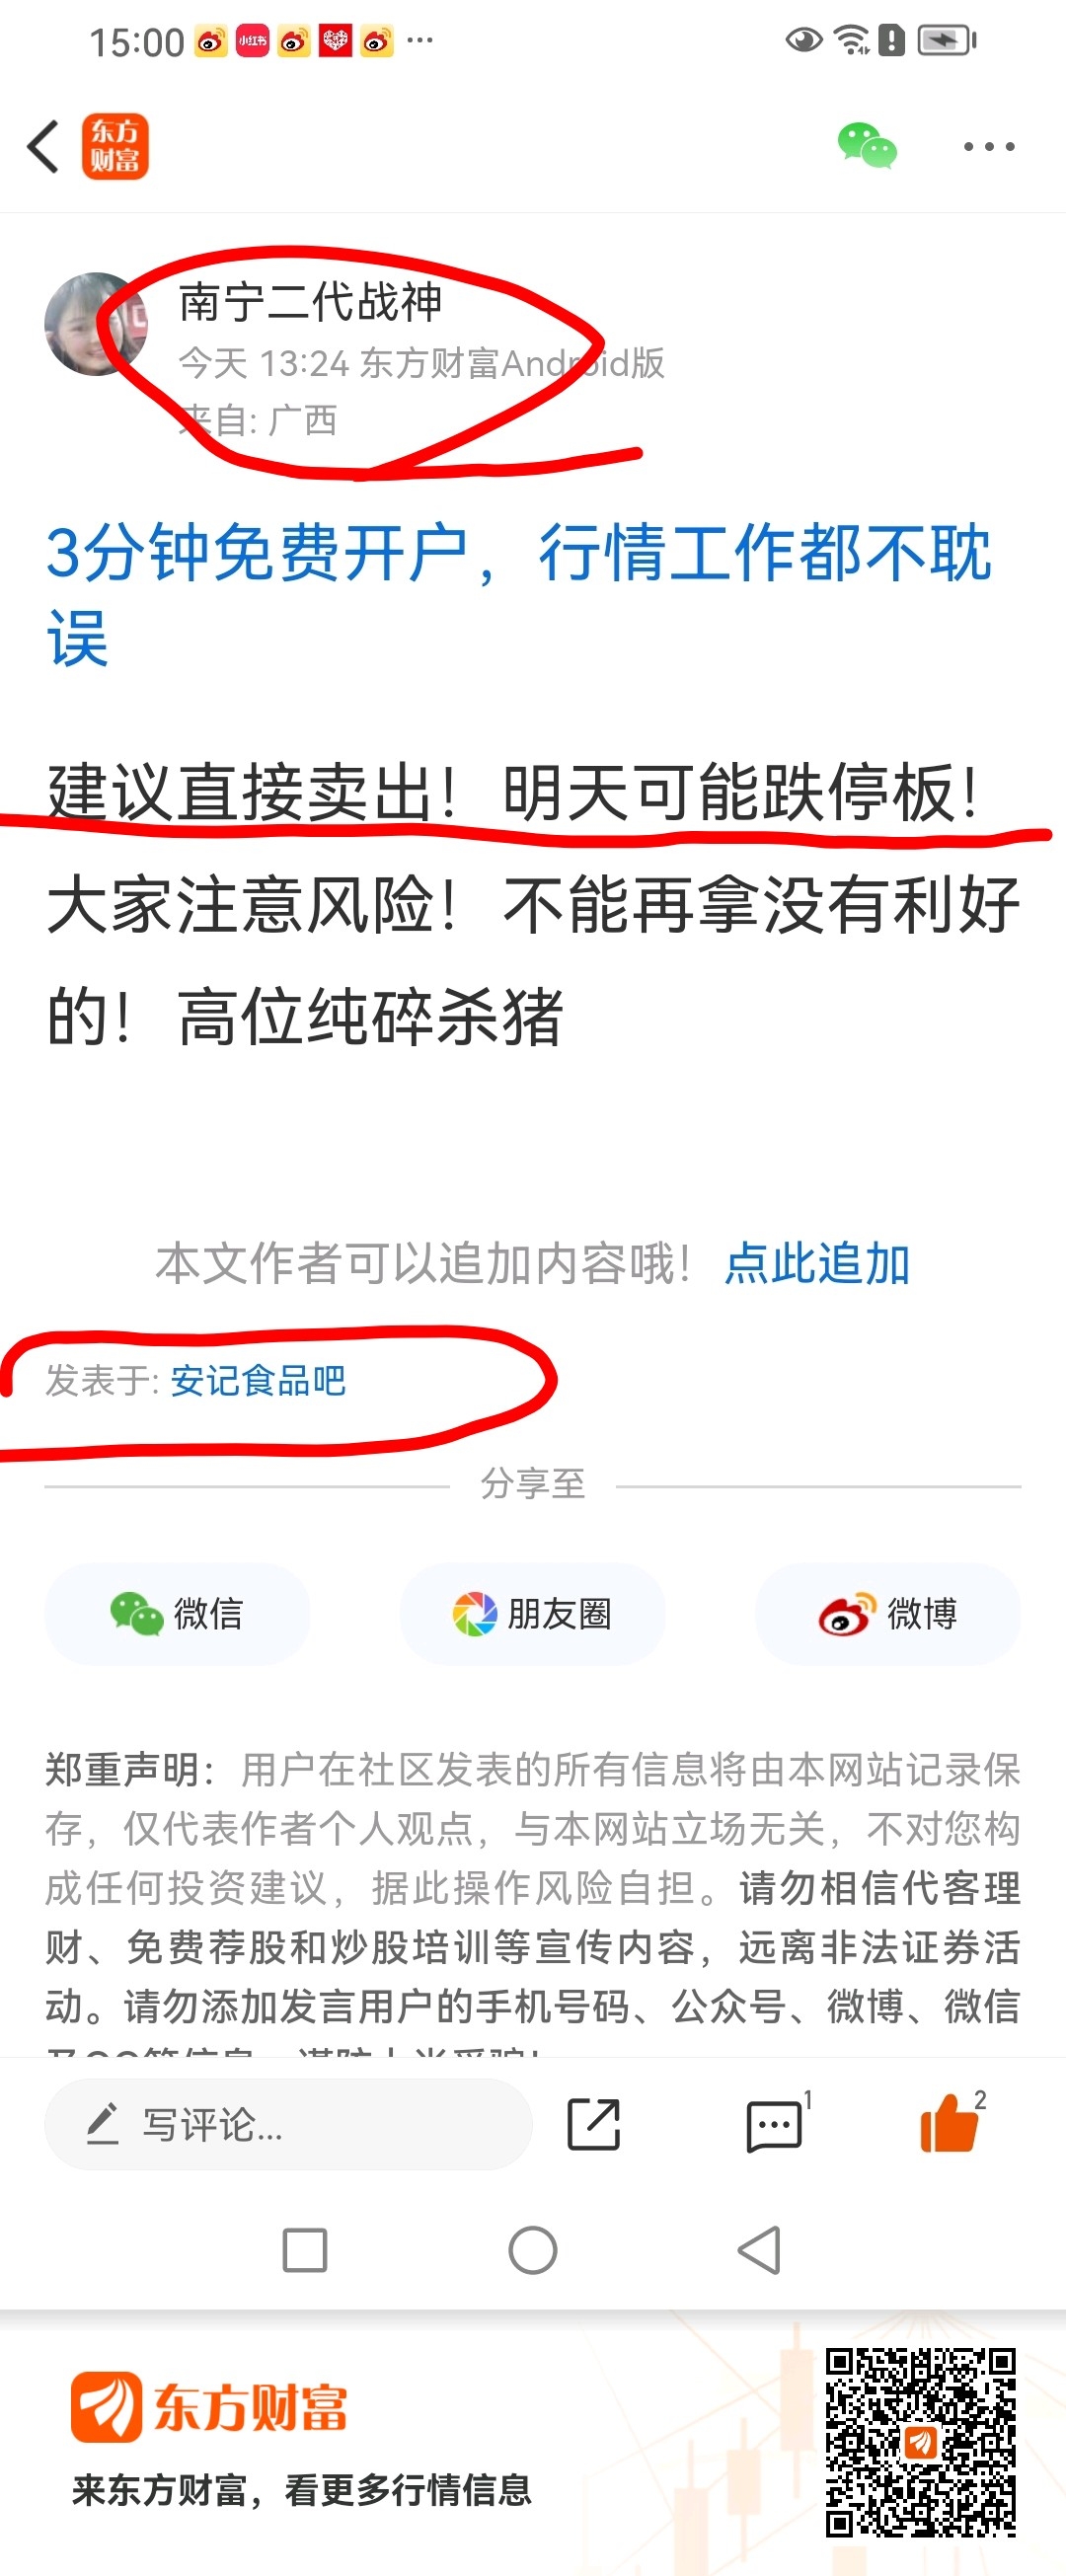The width and height of the screenshot is (1066, 2576).
Task: Share the post to 朋友圈
Action: [532, 1614]
